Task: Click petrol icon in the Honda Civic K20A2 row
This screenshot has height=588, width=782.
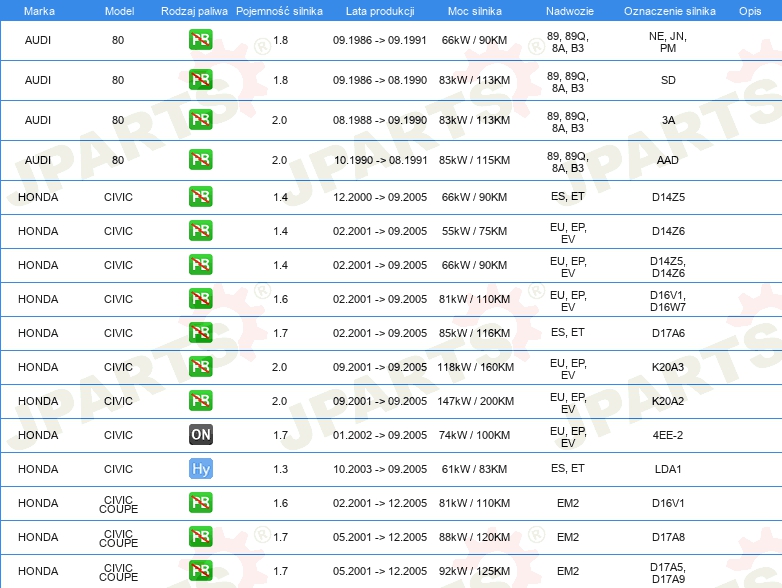Action: (x=201, y=400)
